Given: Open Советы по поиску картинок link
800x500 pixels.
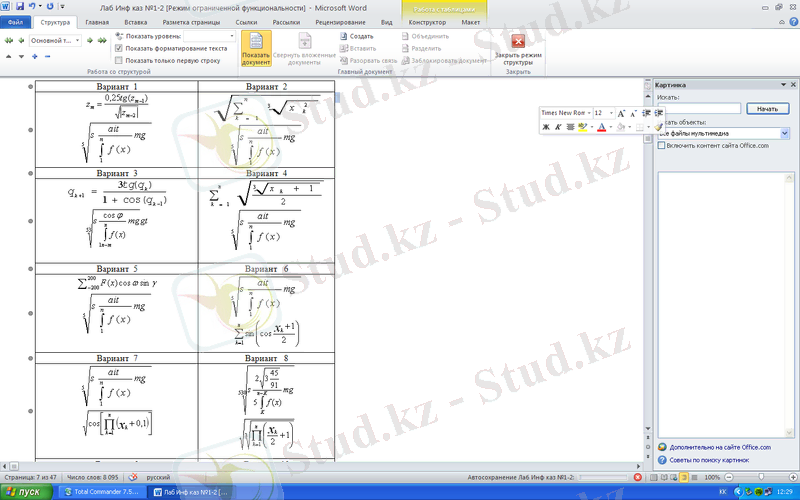Looking at the screenshot, I should coord(709,460).
